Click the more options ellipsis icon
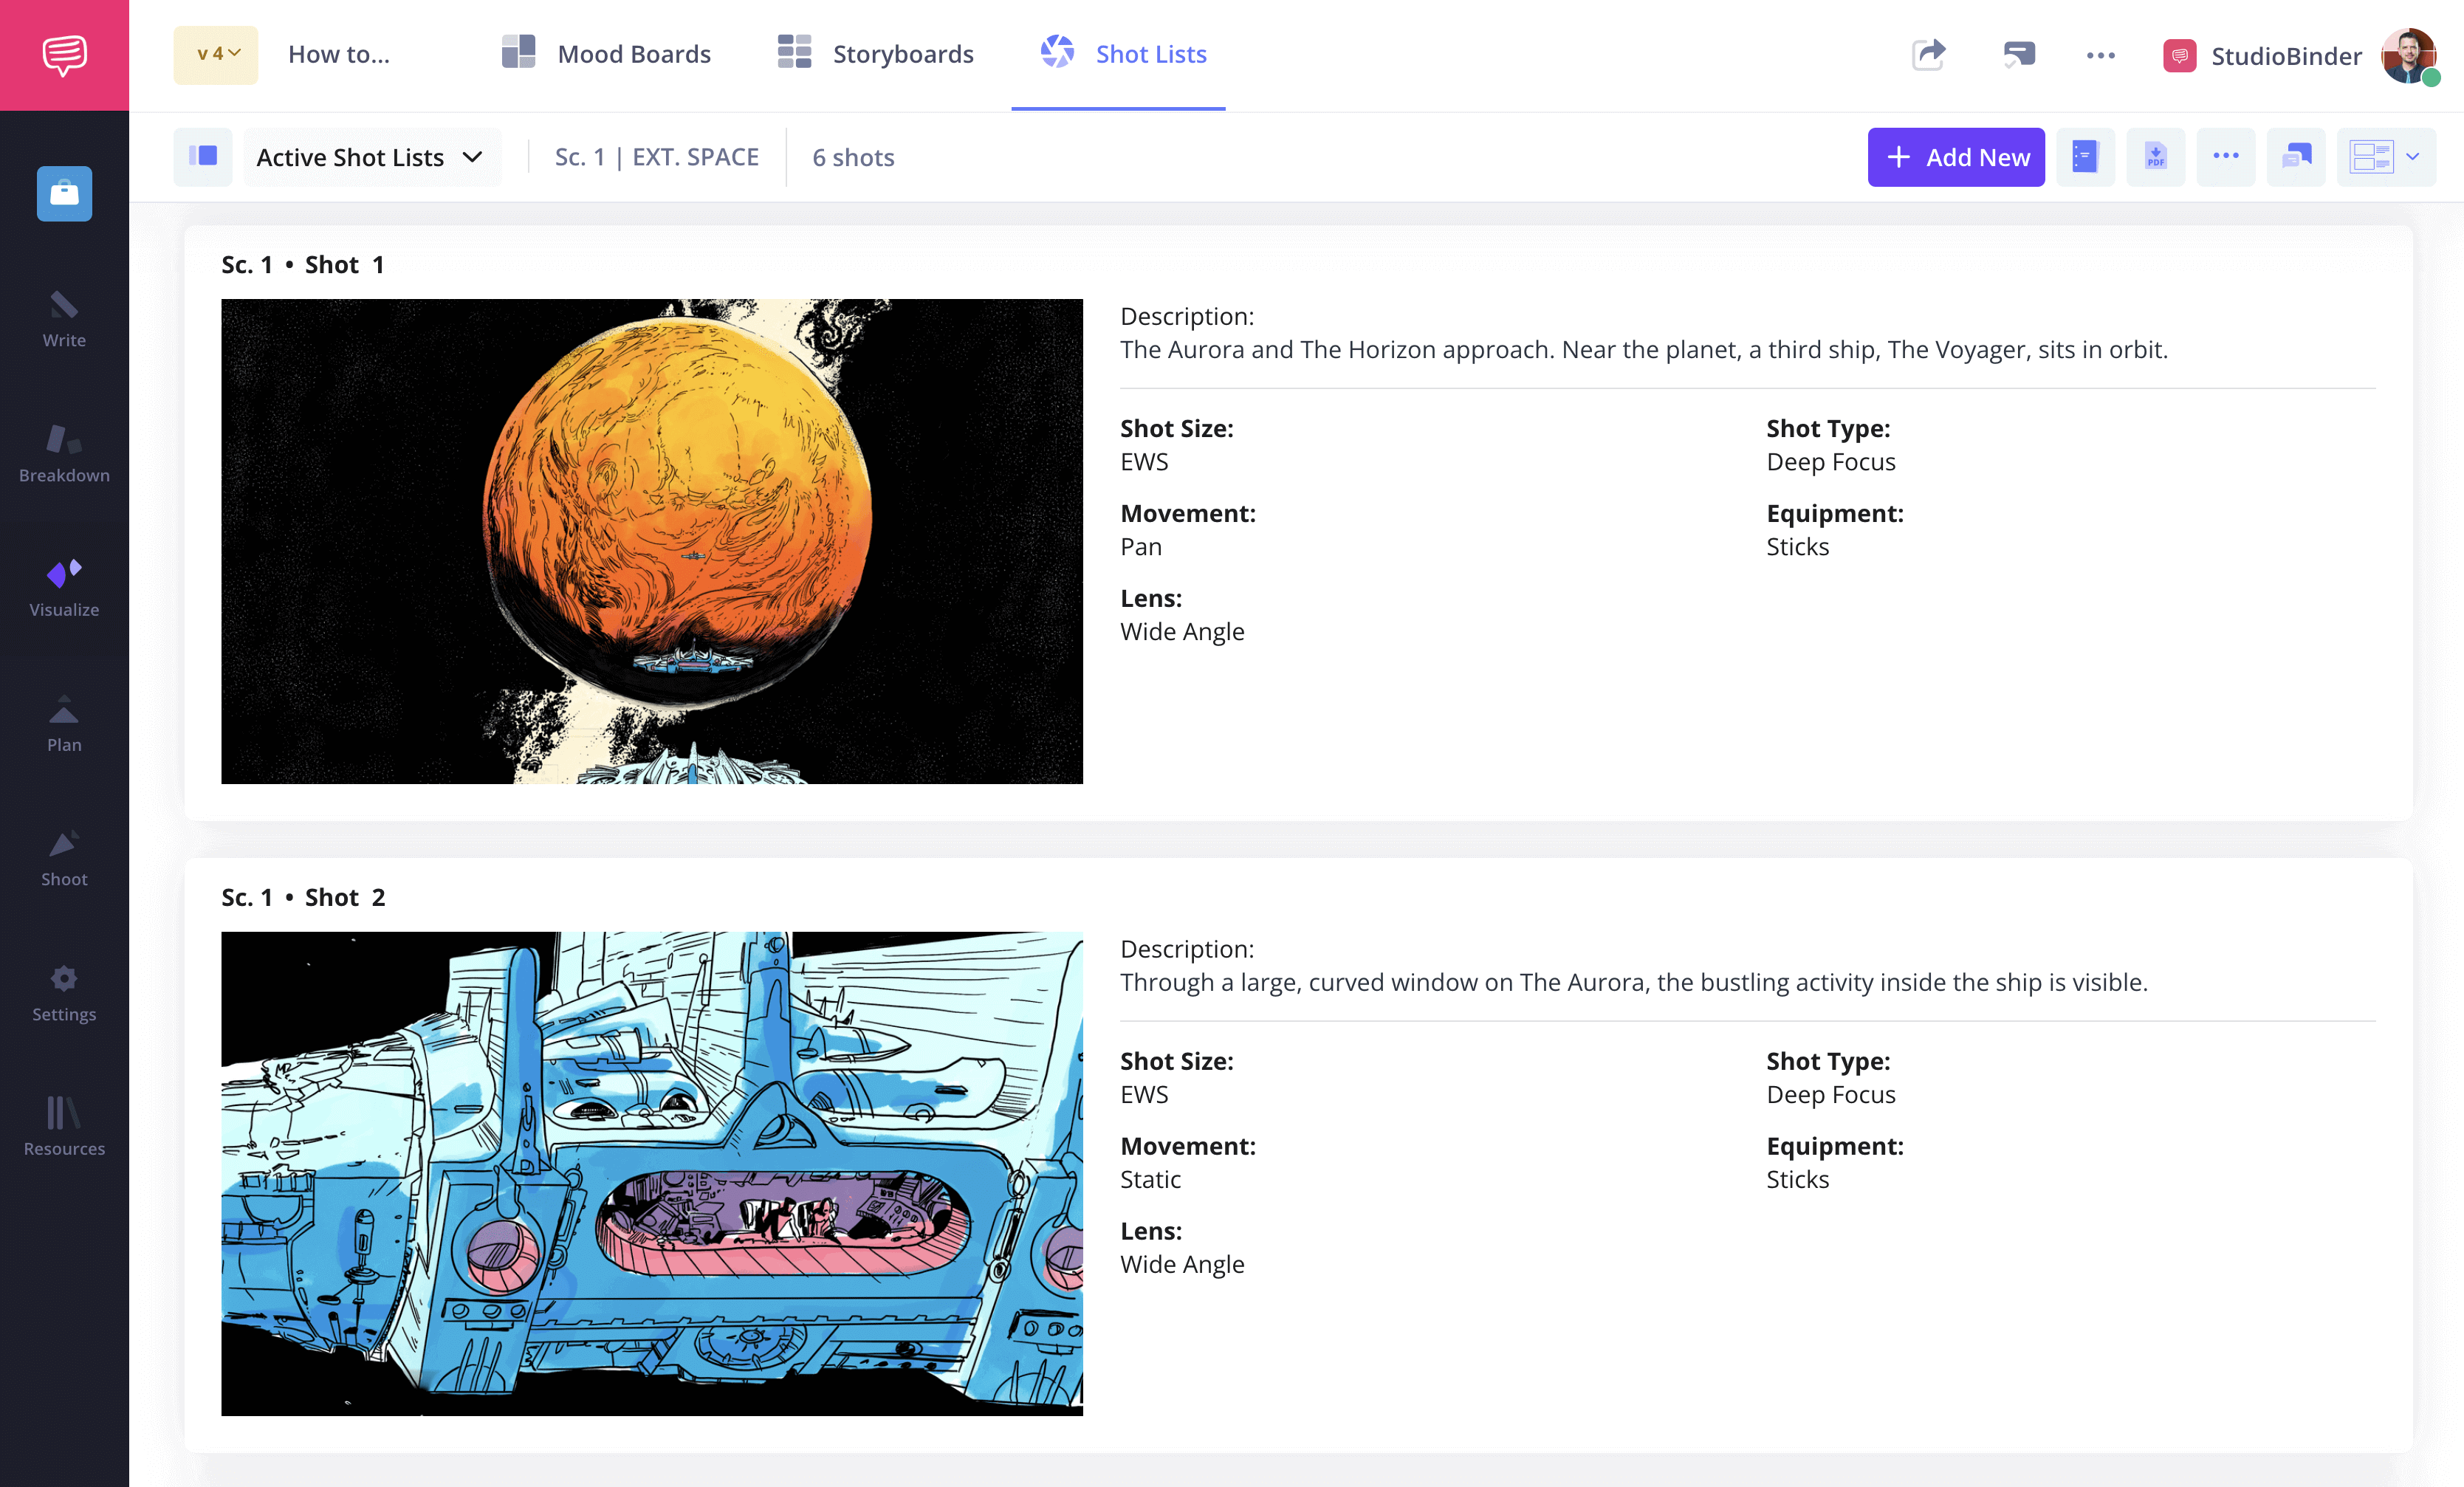This screenshot has height=1487, width=2464. (x=2225, y=157)
